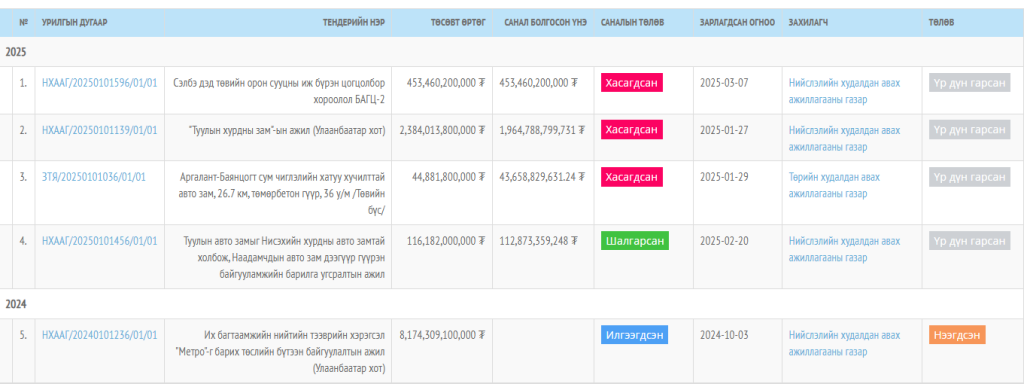Viewport: 1024px width, 384px height.
Task: Click announced date 2024-10-03
Action: (724, 335)
